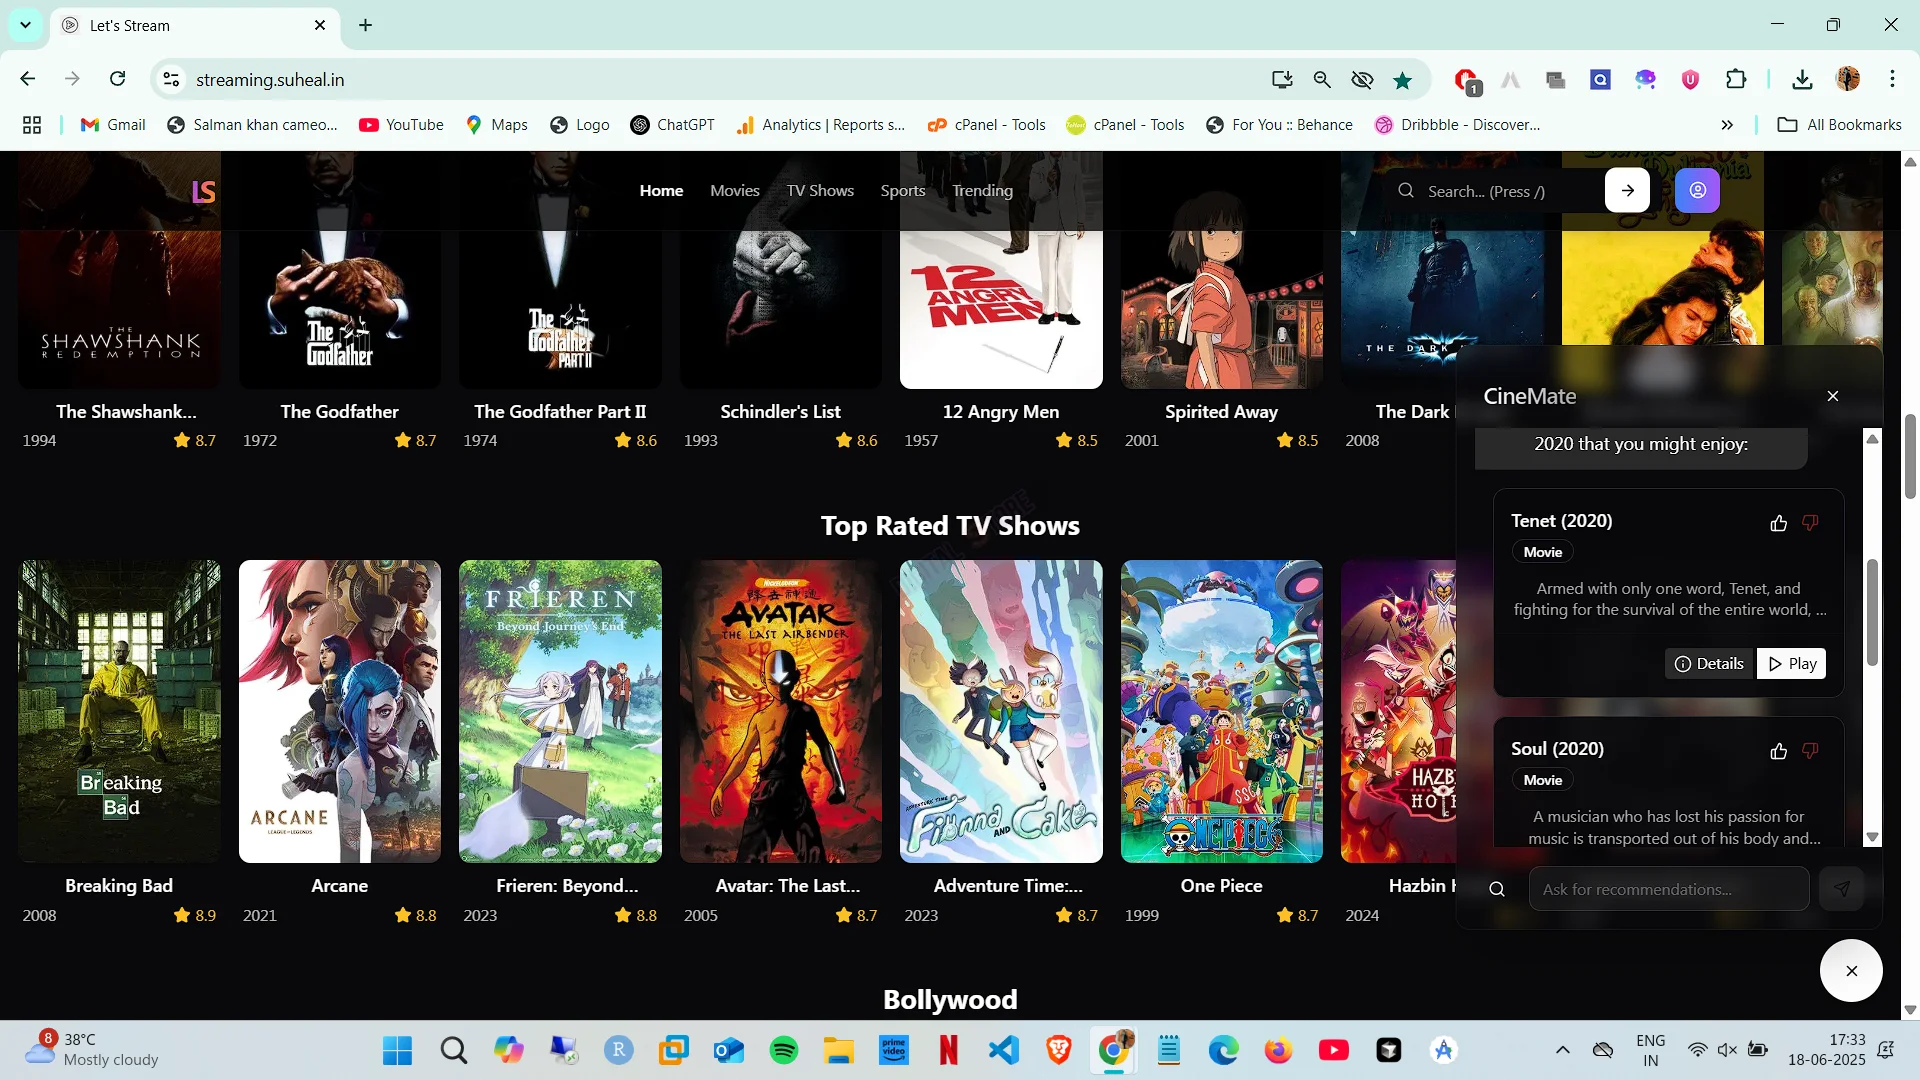The height and width of the screenshot is (1080, 1920).
Task: Like the Soul (2020) recommendation
Action: tap(1778, 751)
